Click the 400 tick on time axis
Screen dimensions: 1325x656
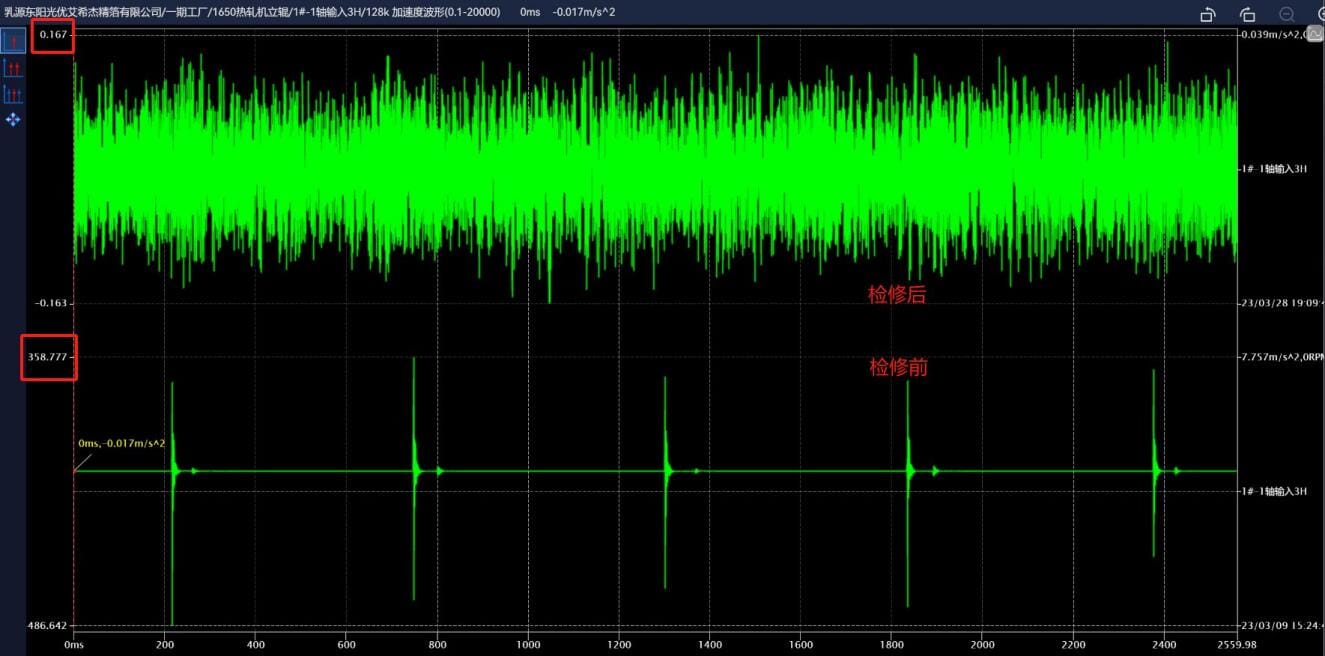tap(256, 645)
